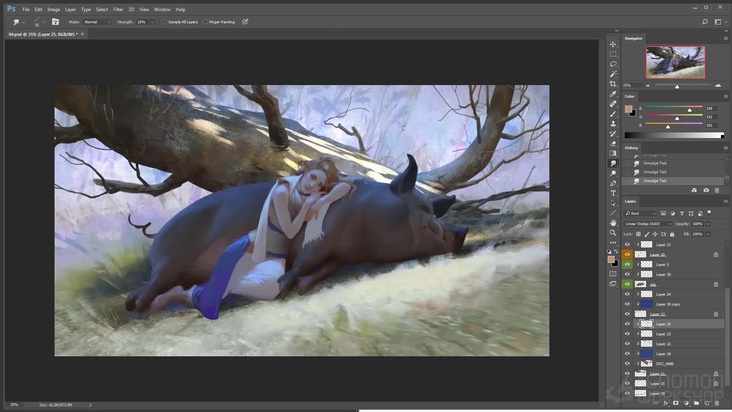This screenshot has width=732, height=412.
Task: Click the R channel color slider
Action: pyautogui.click(x=672, y=108)
